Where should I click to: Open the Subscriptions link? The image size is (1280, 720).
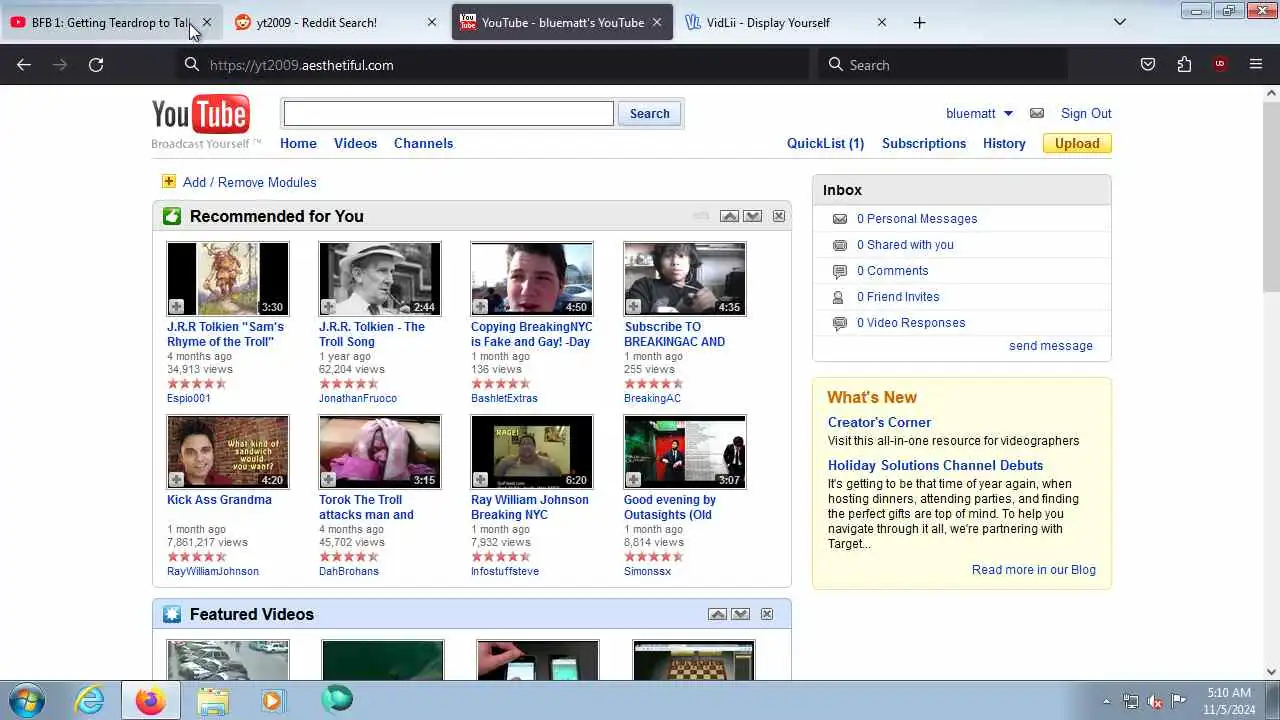pos(924,143)
